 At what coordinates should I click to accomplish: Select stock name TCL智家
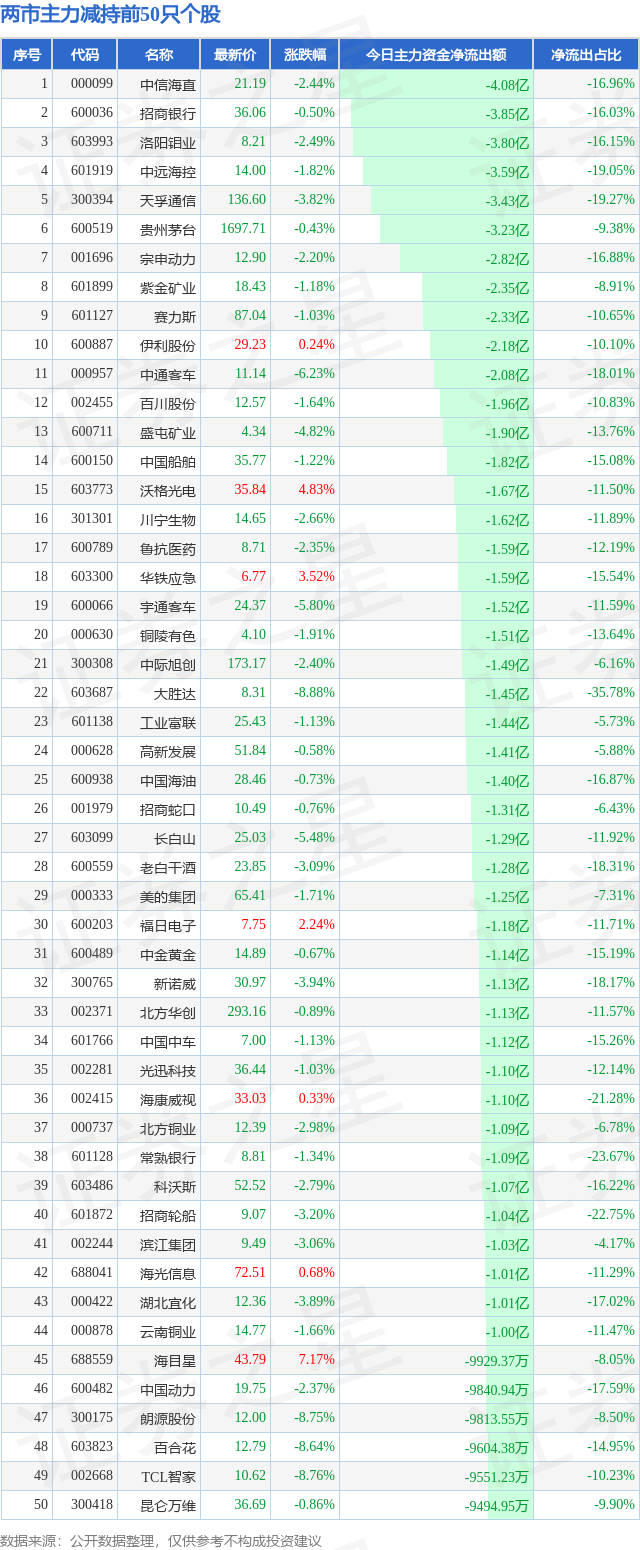point(167,1476)
